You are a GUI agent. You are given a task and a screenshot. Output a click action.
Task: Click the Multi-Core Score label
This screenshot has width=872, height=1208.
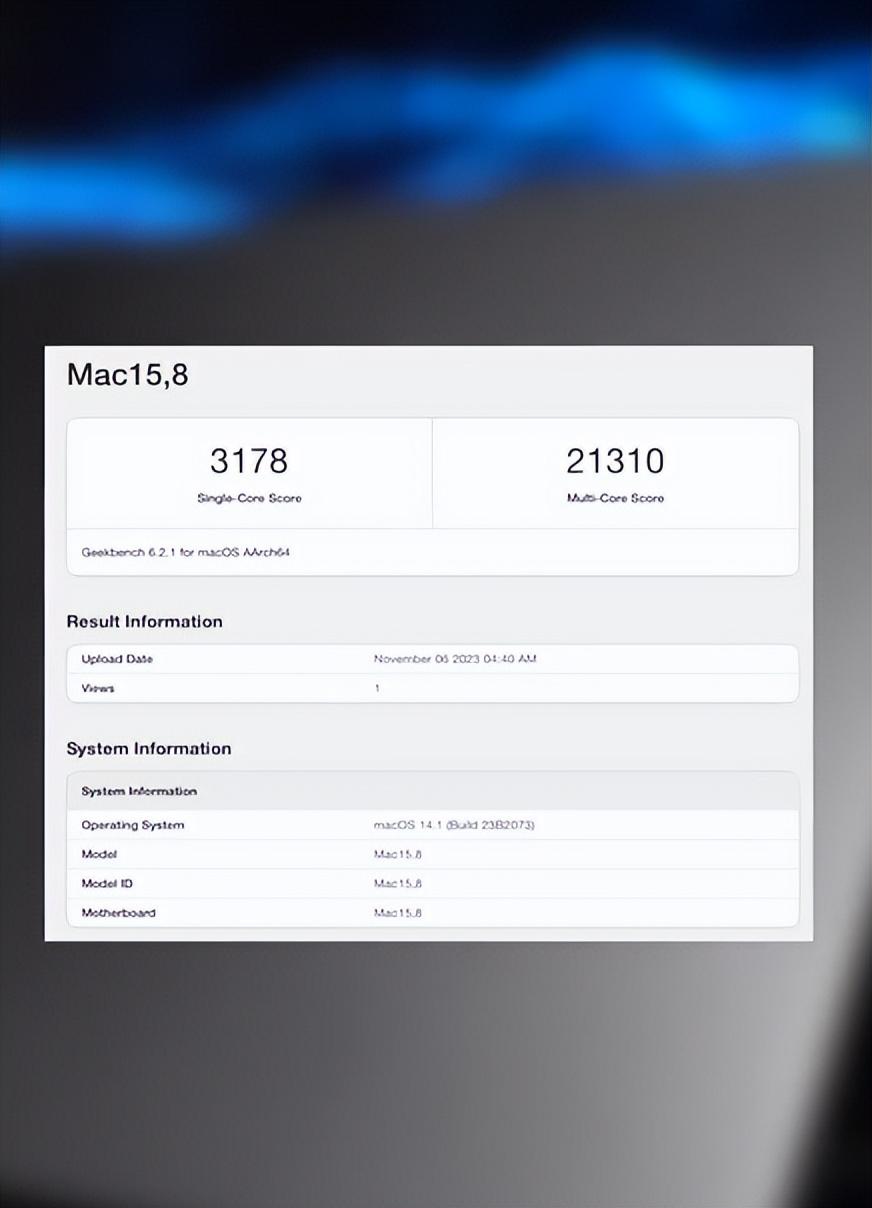coord(615,498)
